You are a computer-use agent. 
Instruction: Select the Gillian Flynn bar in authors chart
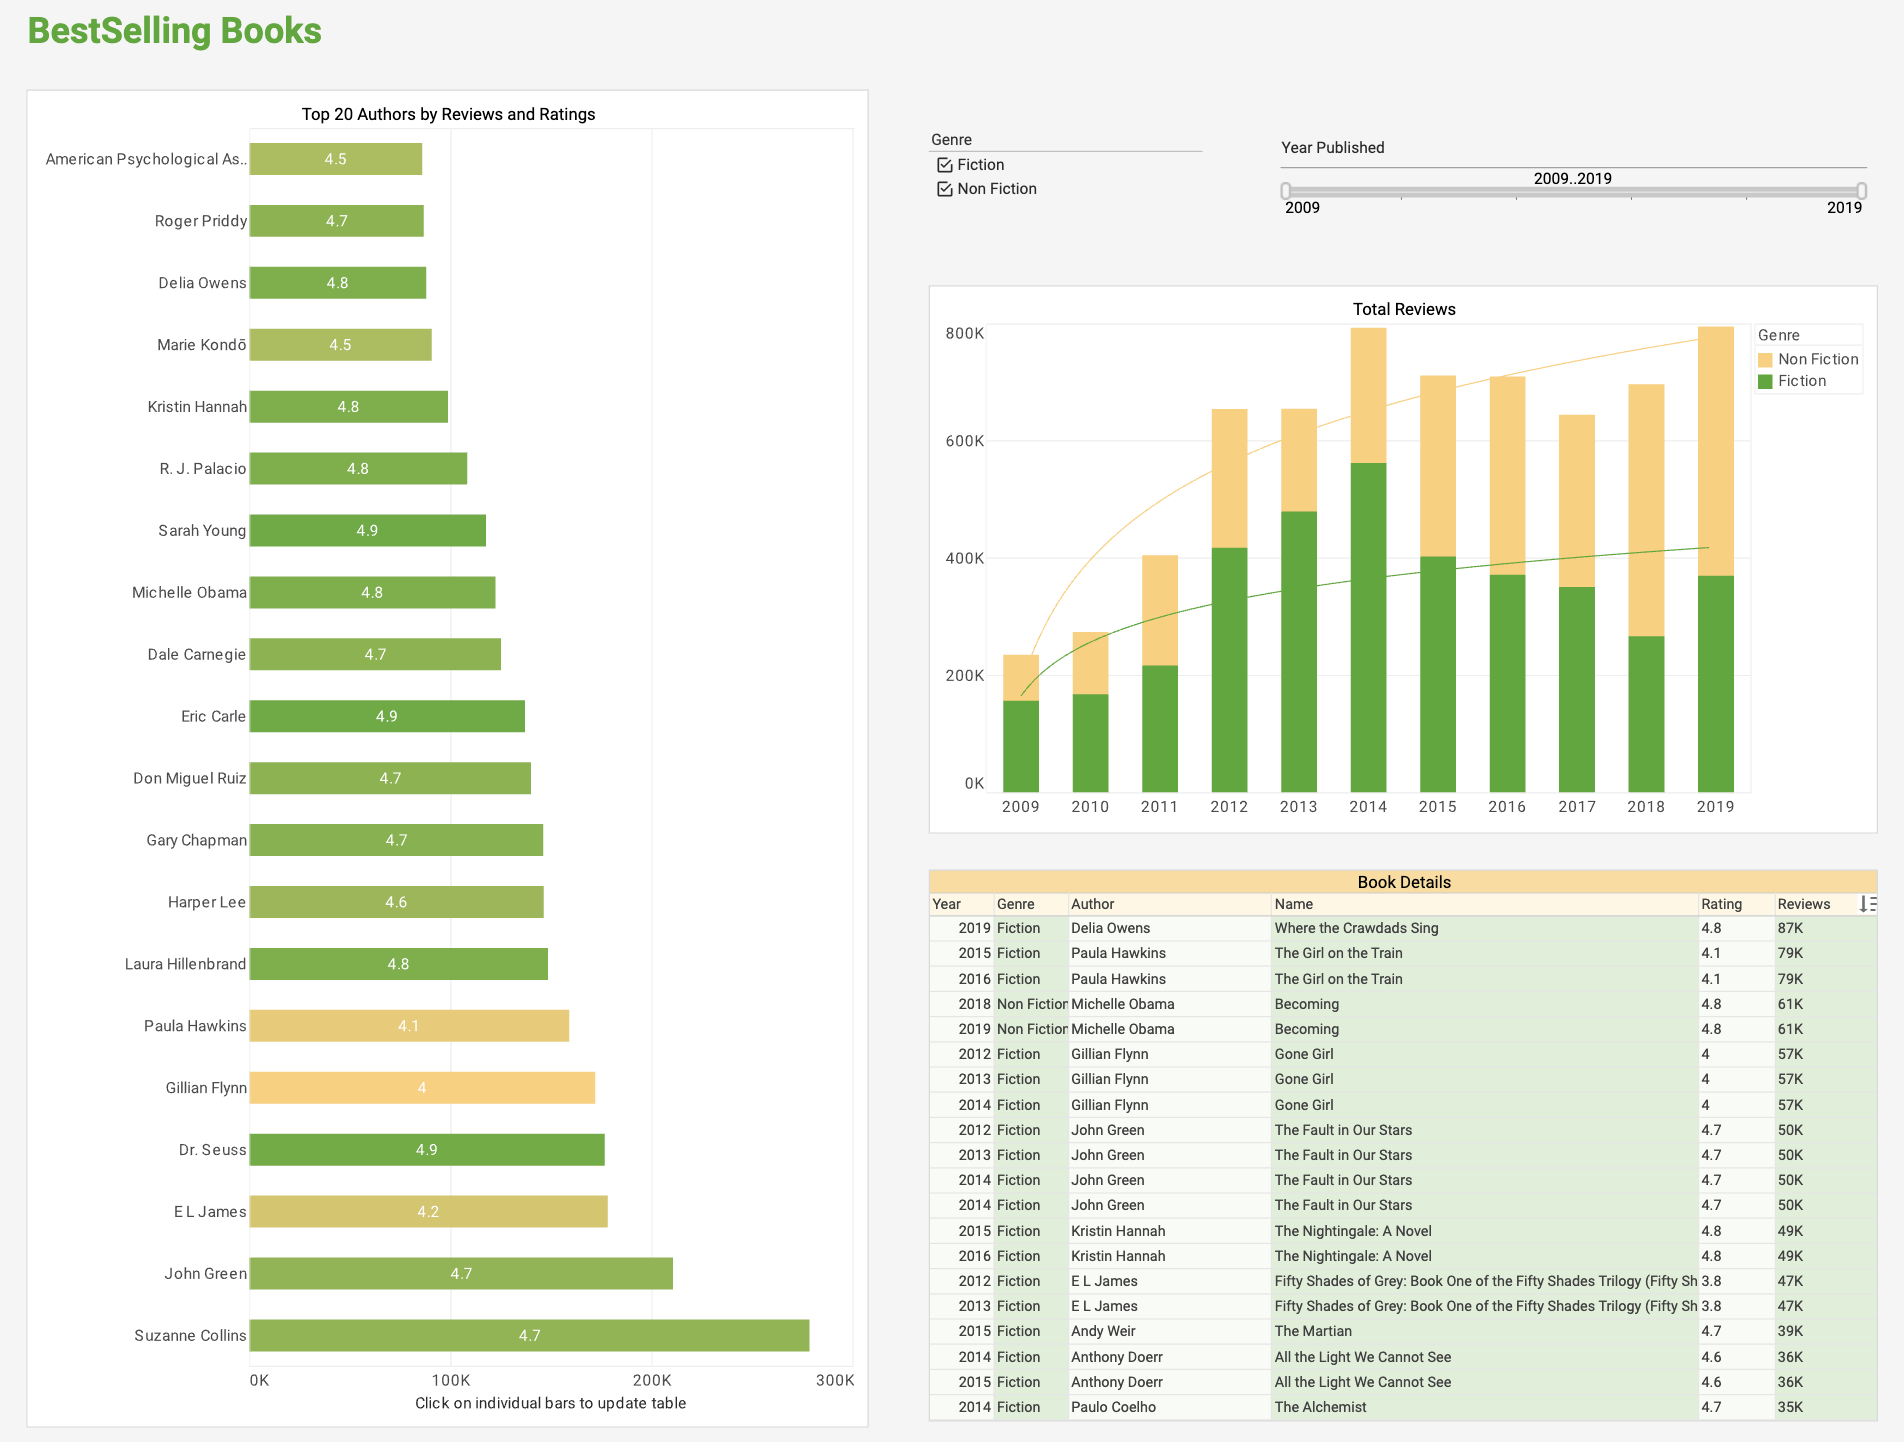tap(422, 1087)
